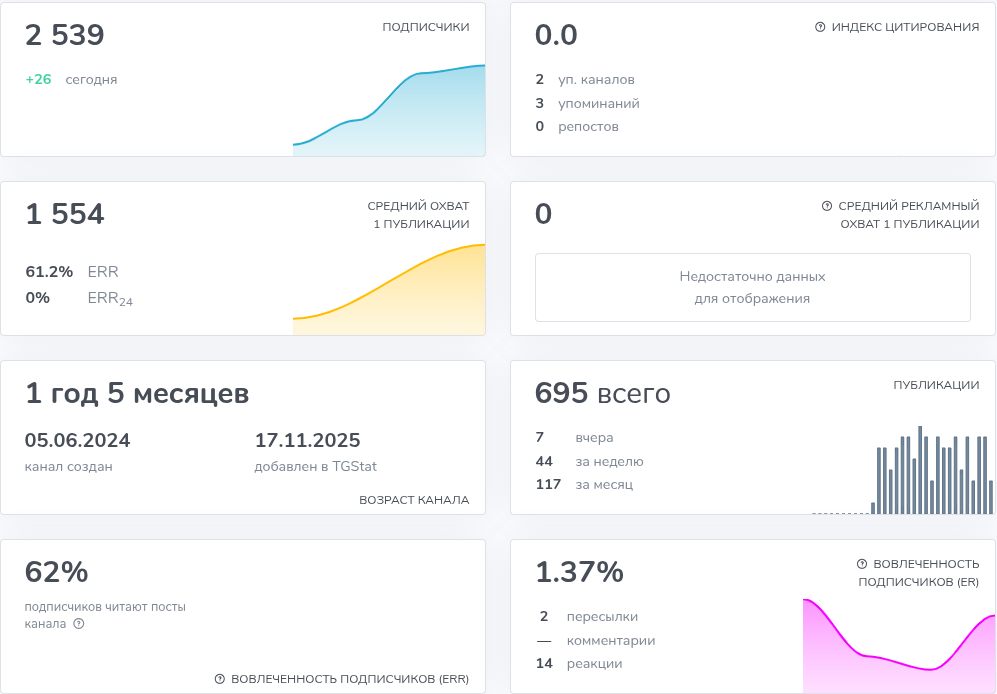Click question mark after 'читают посты канала'
This screenshot has height=694, width=997.
tap(79, 624)
